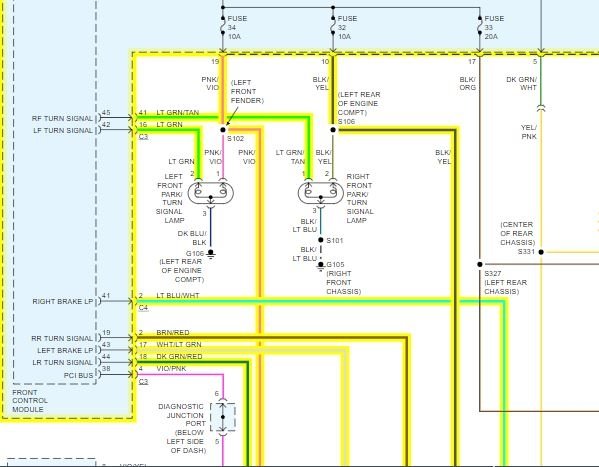Viewport: 599px width, 467px height.
Task: Click the 'BRN/RED' wire label
Action: pyautogui.click(x=173, y=332)
